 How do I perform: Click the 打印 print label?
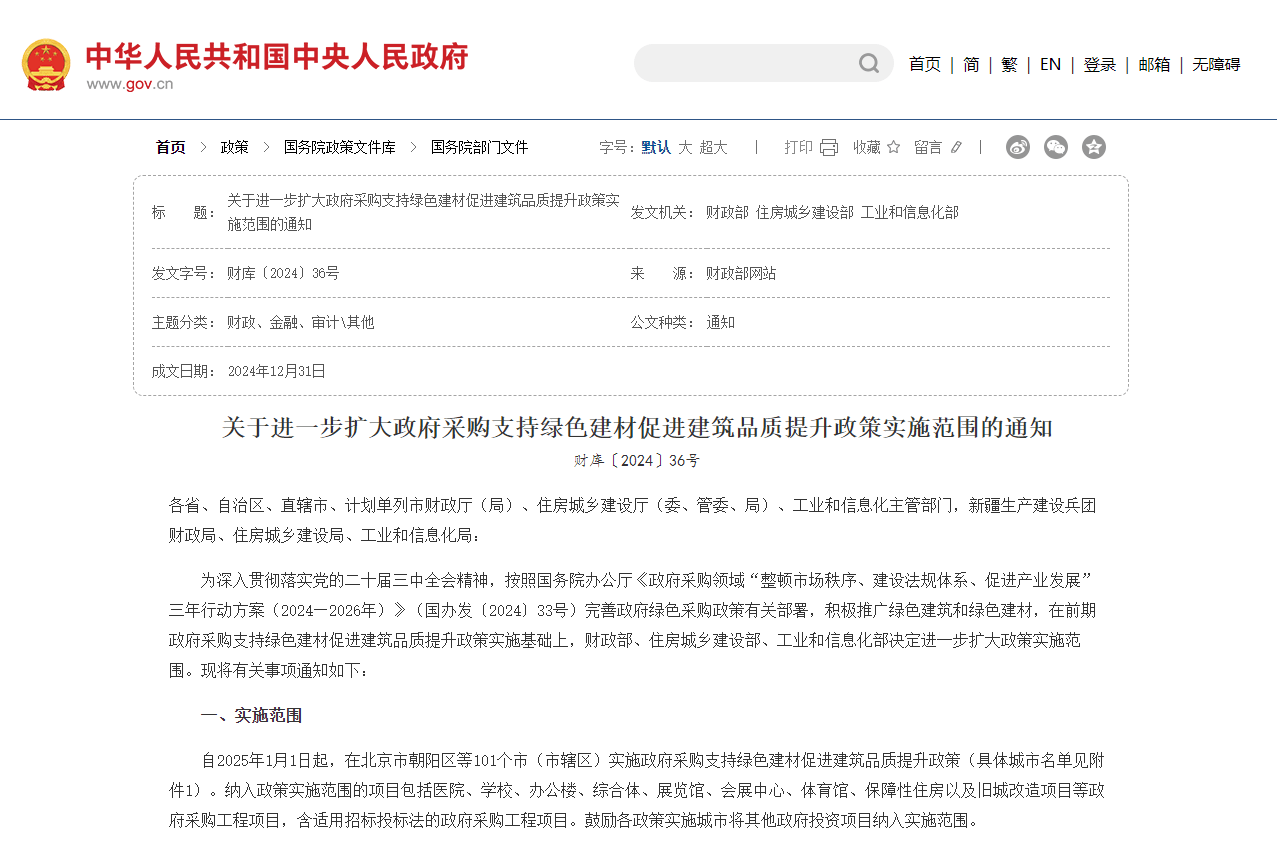click(799, 147)
